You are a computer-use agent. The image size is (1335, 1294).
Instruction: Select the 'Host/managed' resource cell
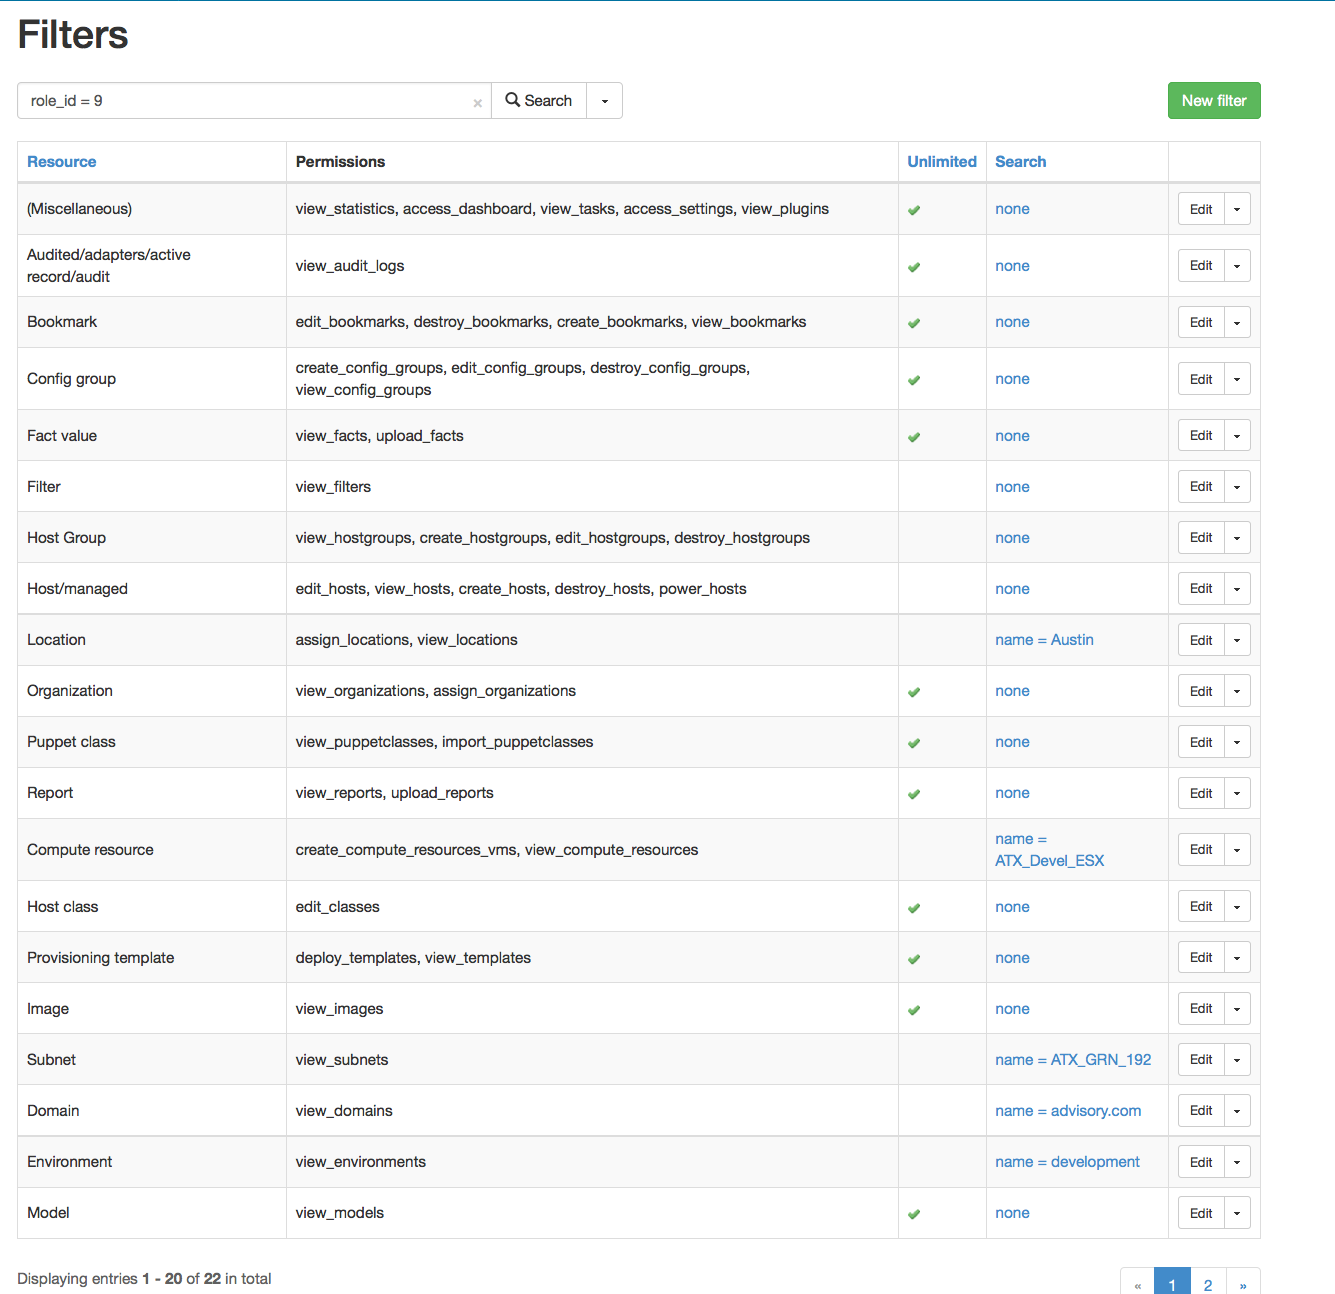point(152,589)
